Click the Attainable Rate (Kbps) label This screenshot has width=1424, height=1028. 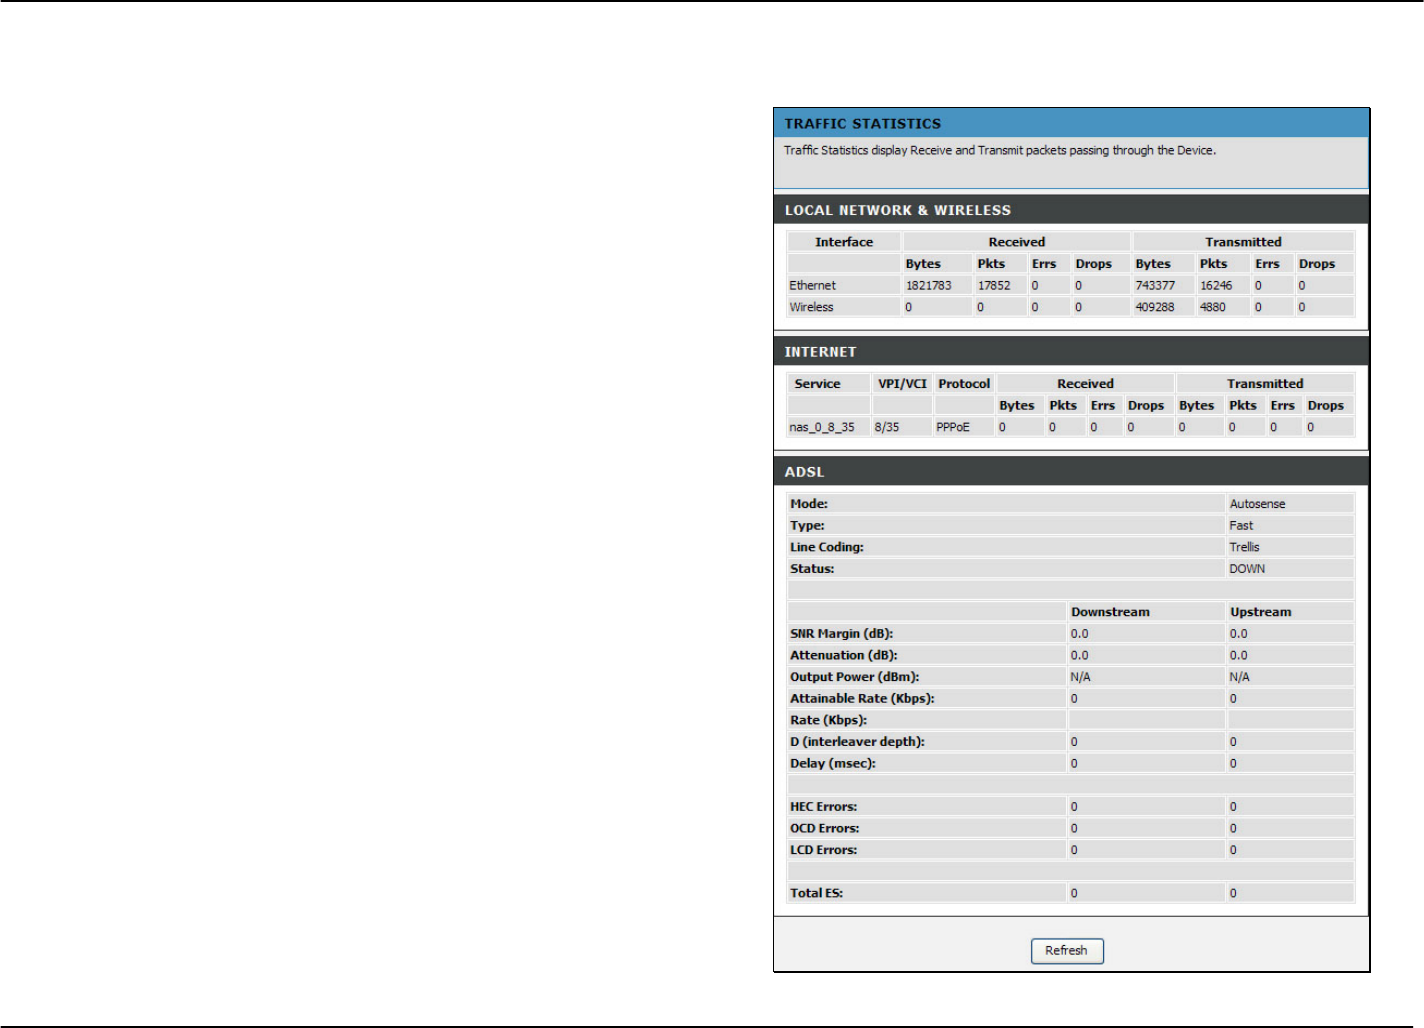point(862,700)
